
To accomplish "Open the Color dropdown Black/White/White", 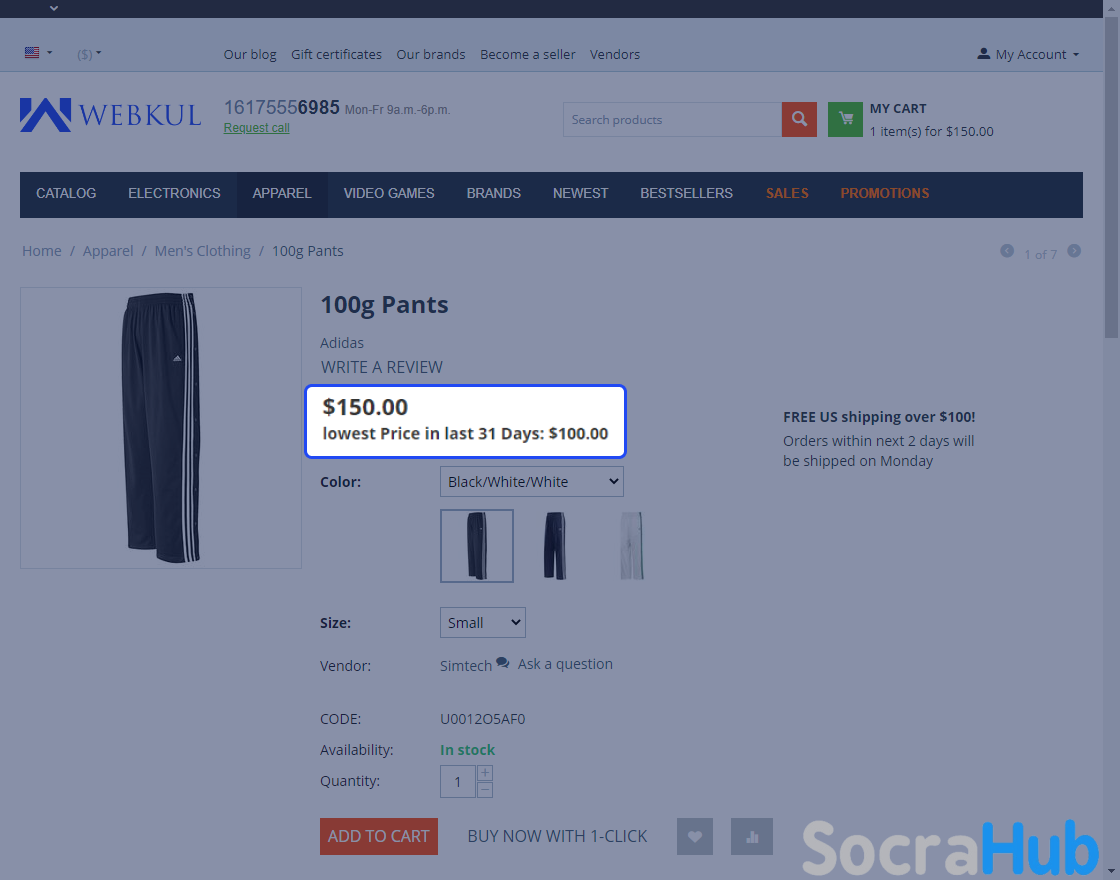I will click(x=531, y=481).
